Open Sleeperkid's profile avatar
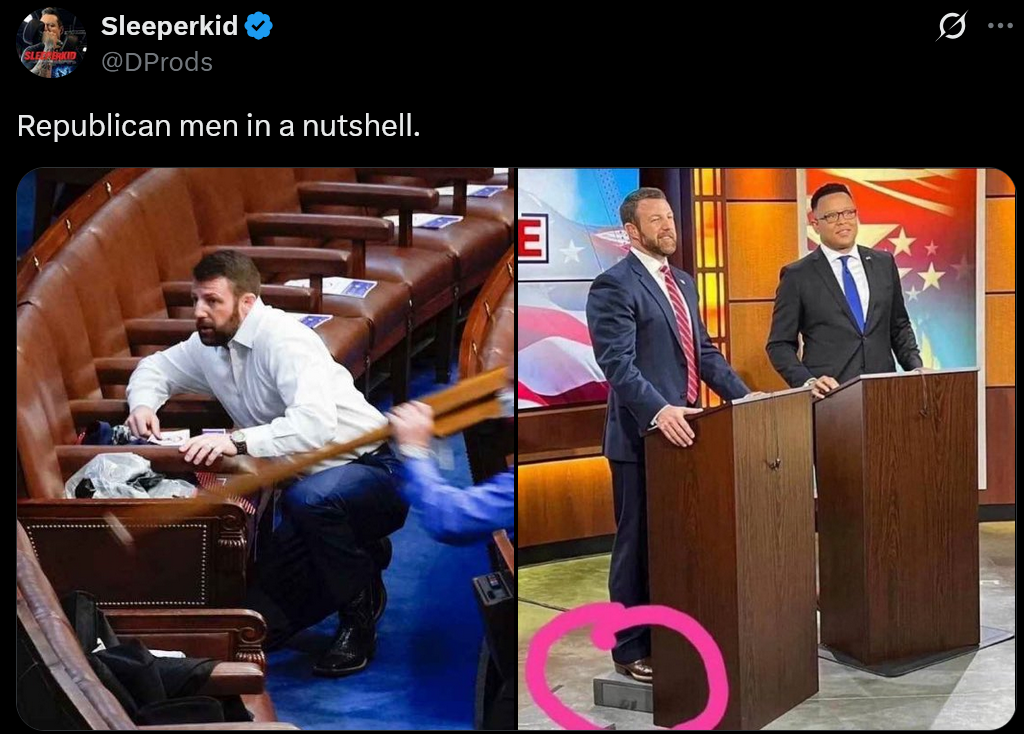1024x734 pixels. (x=51, y=43)
